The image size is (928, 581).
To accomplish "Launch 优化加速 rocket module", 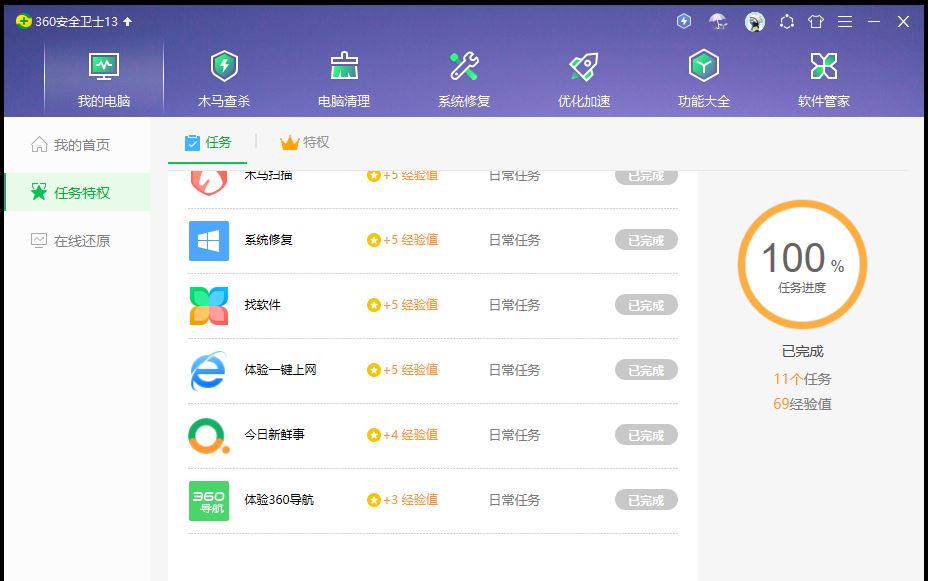I will (584, 78).
